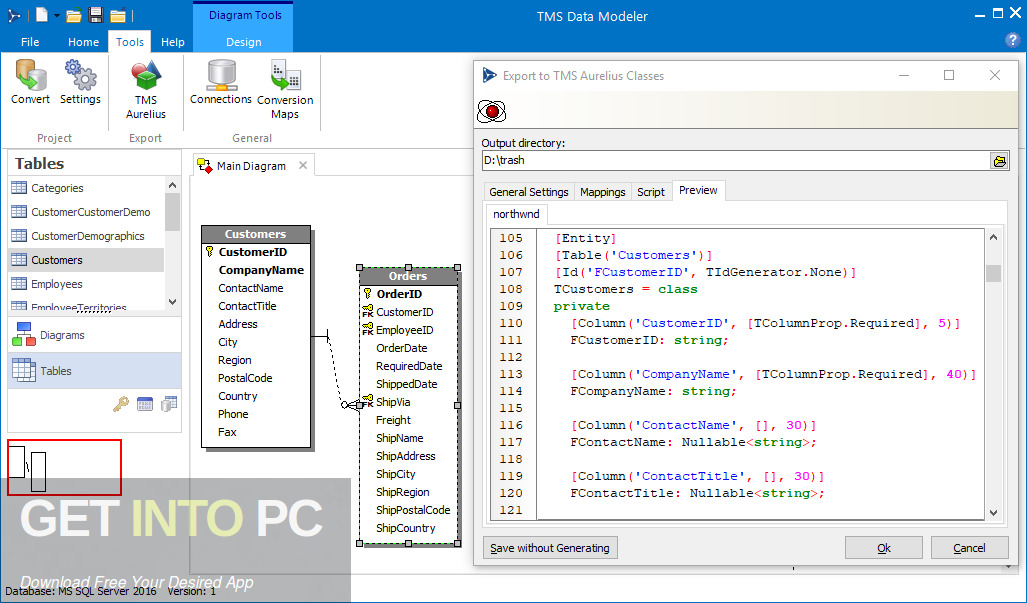Click Tables list scroll down arrow
This screenshot has width=1027, height=603.
[x=172, y=302]
